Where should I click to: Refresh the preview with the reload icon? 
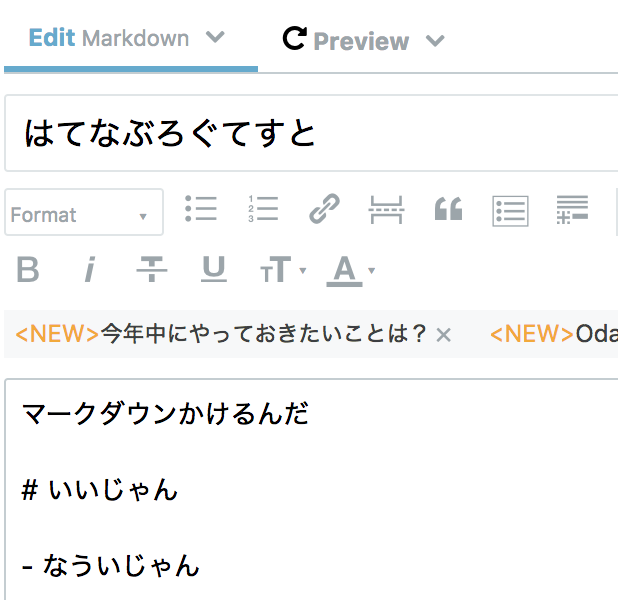[x=294, y=38]
